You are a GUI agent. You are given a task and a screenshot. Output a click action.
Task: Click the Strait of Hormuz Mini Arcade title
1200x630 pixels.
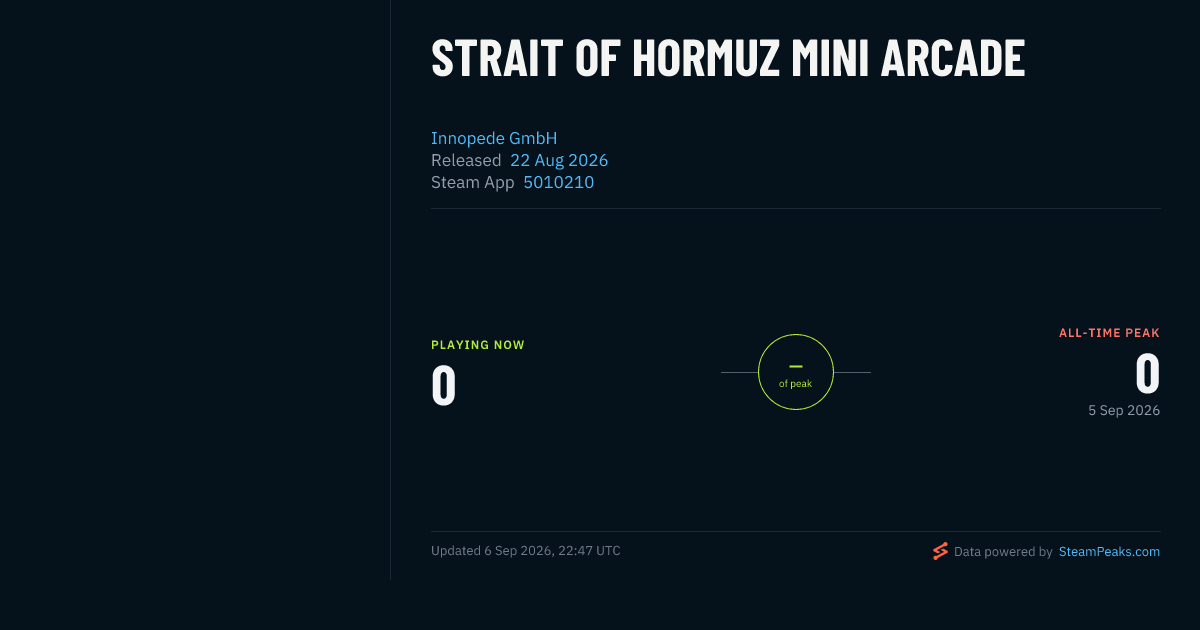pyautogui.click(x=728, y=58)
